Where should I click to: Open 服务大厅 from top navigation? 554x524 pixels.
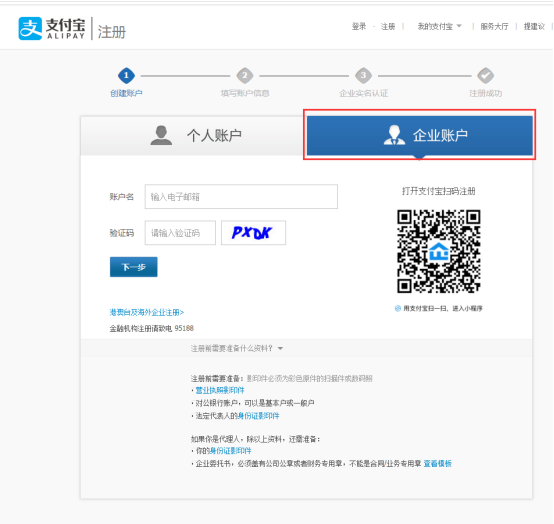[x=494, y=27]
